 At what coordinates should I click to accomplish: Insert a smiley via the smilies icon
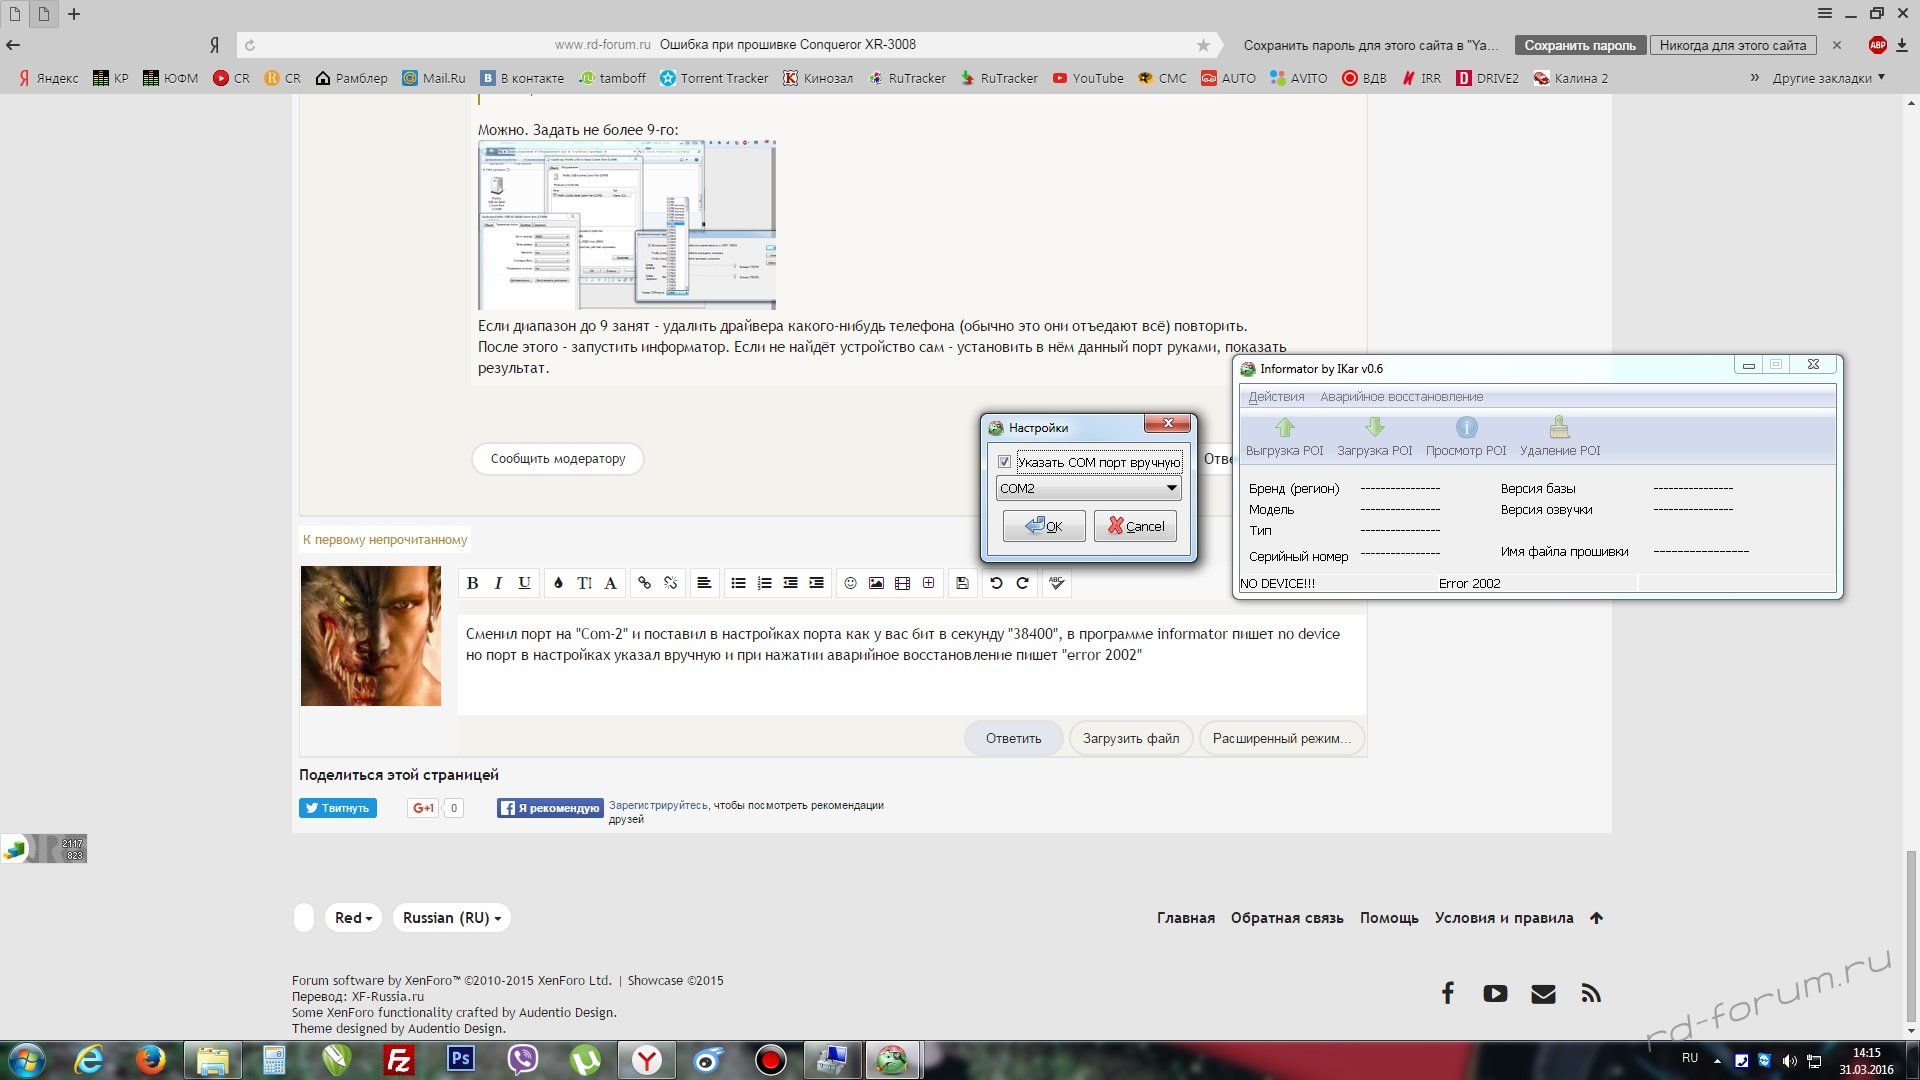tap(850, 583)
